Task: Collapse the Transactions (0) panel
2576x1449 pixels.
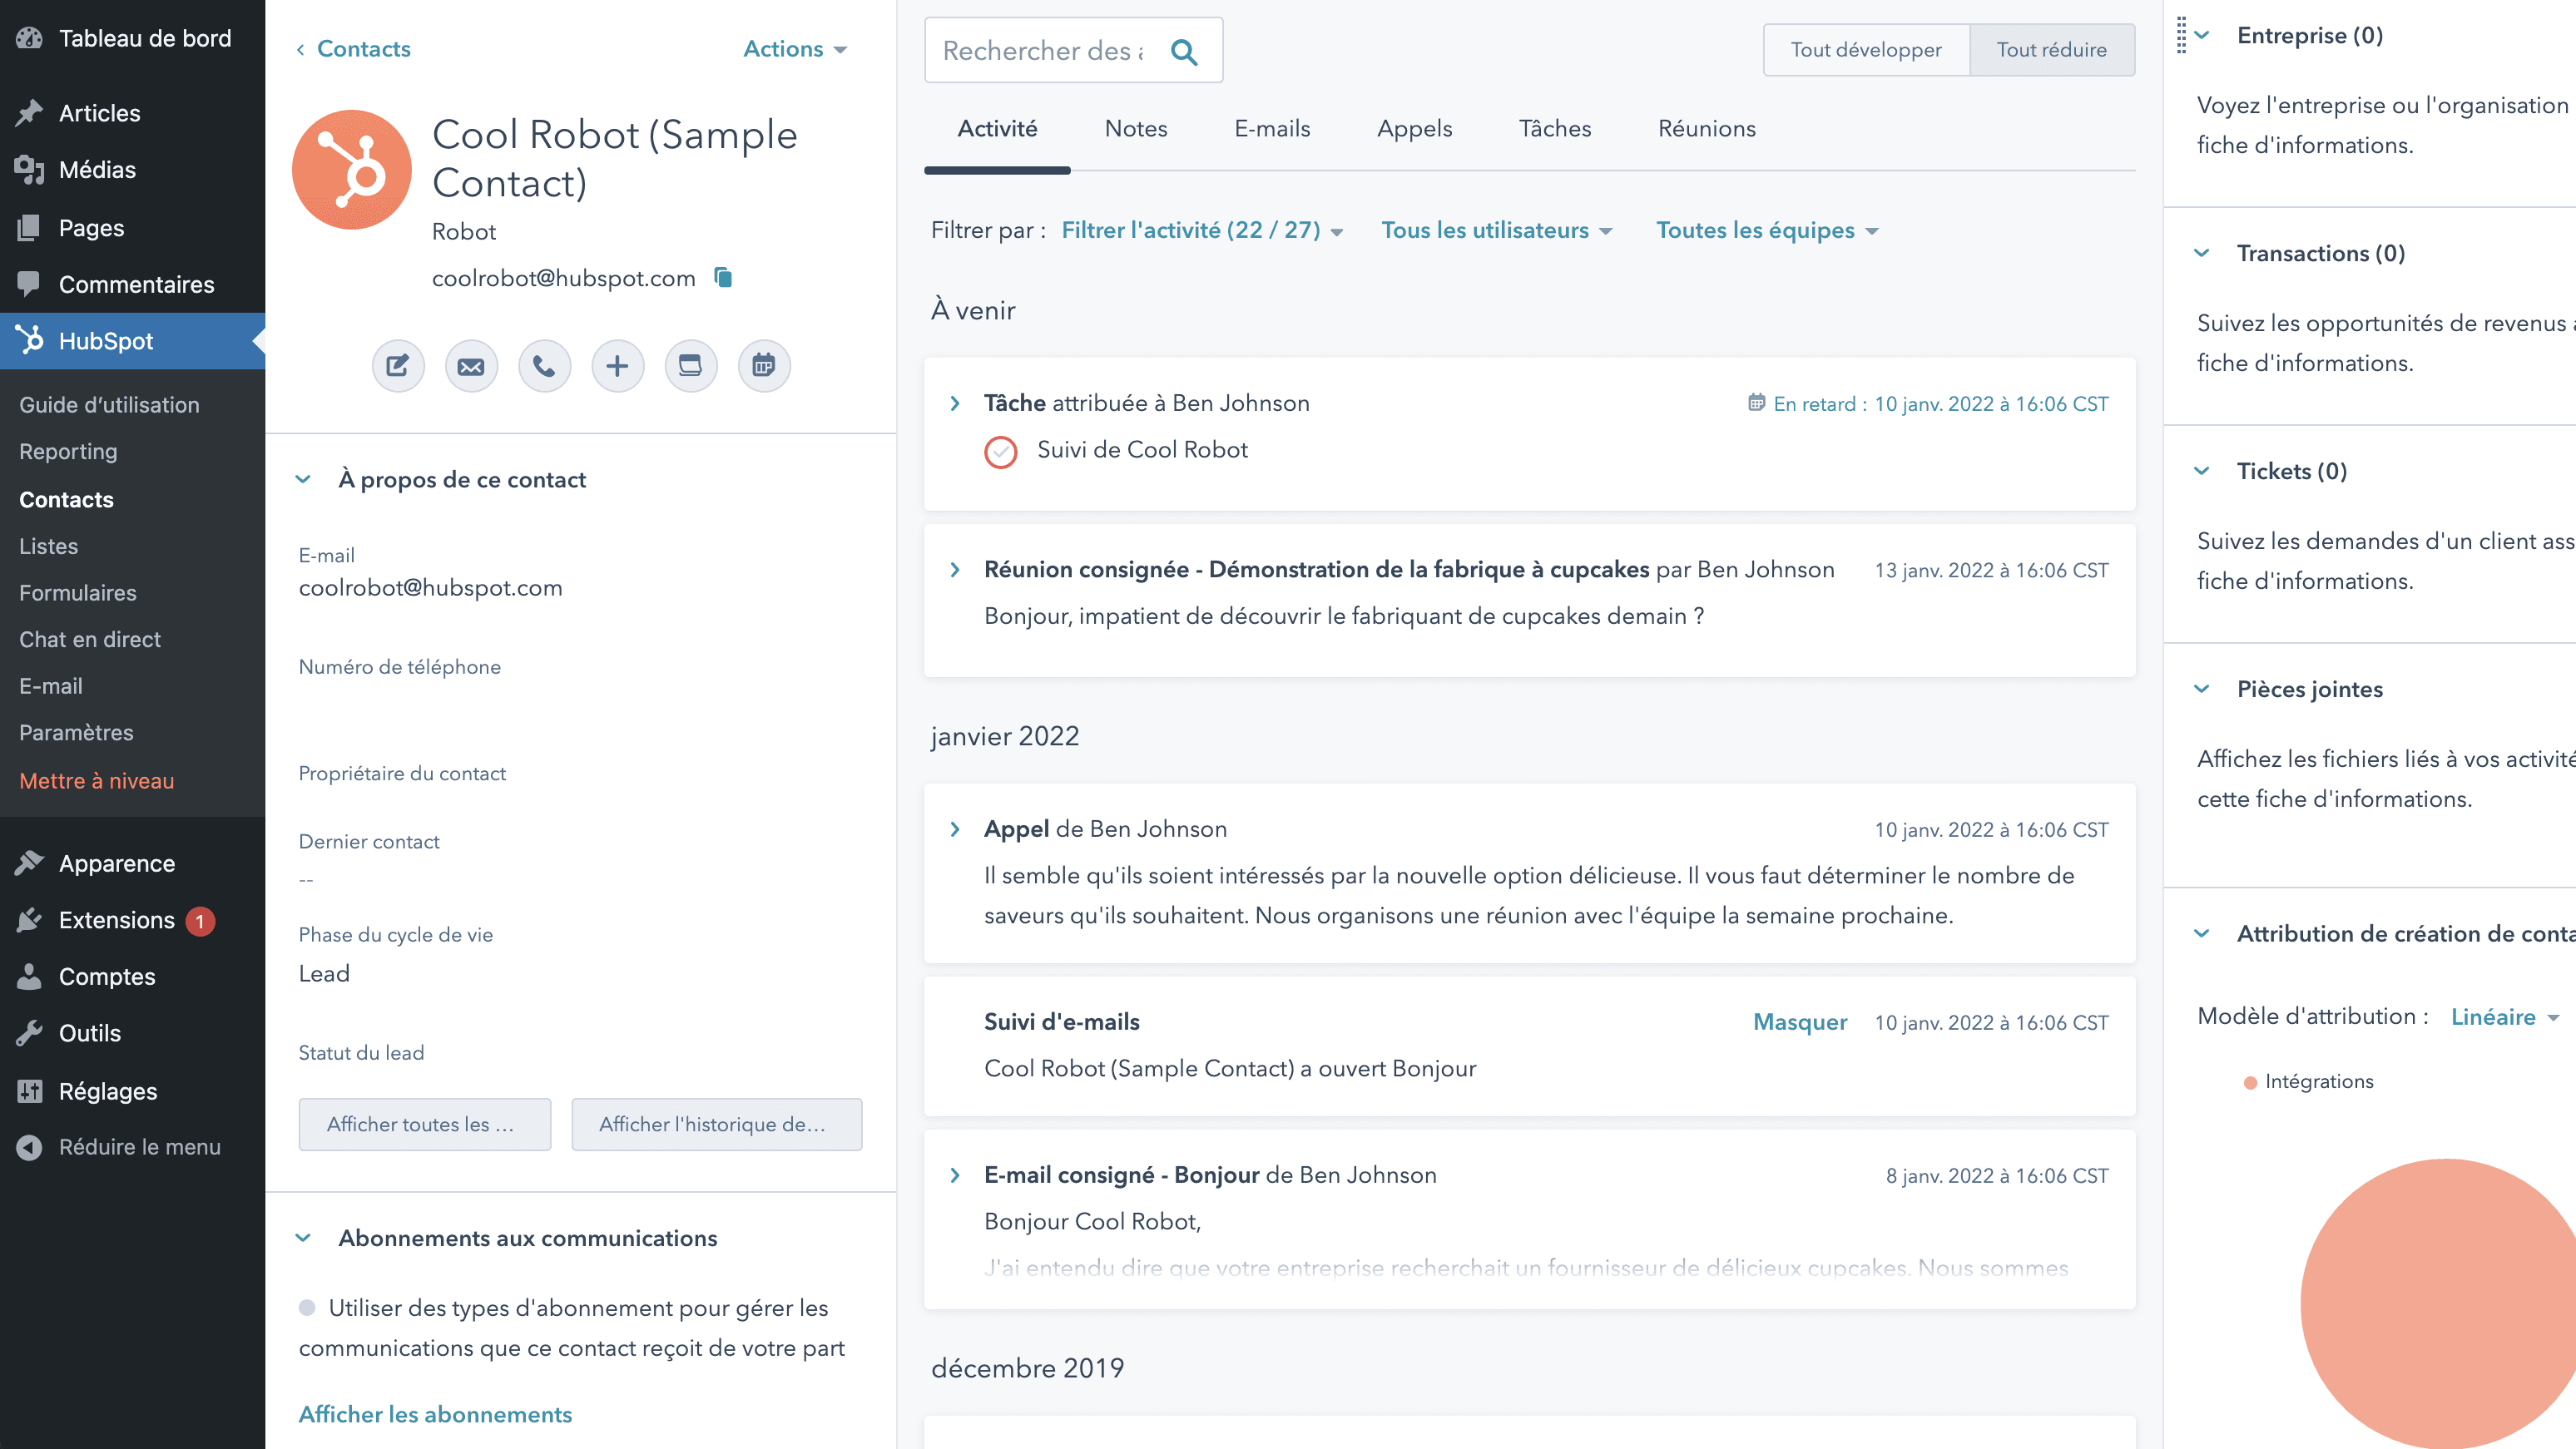Action: [x=2202, y=253]
